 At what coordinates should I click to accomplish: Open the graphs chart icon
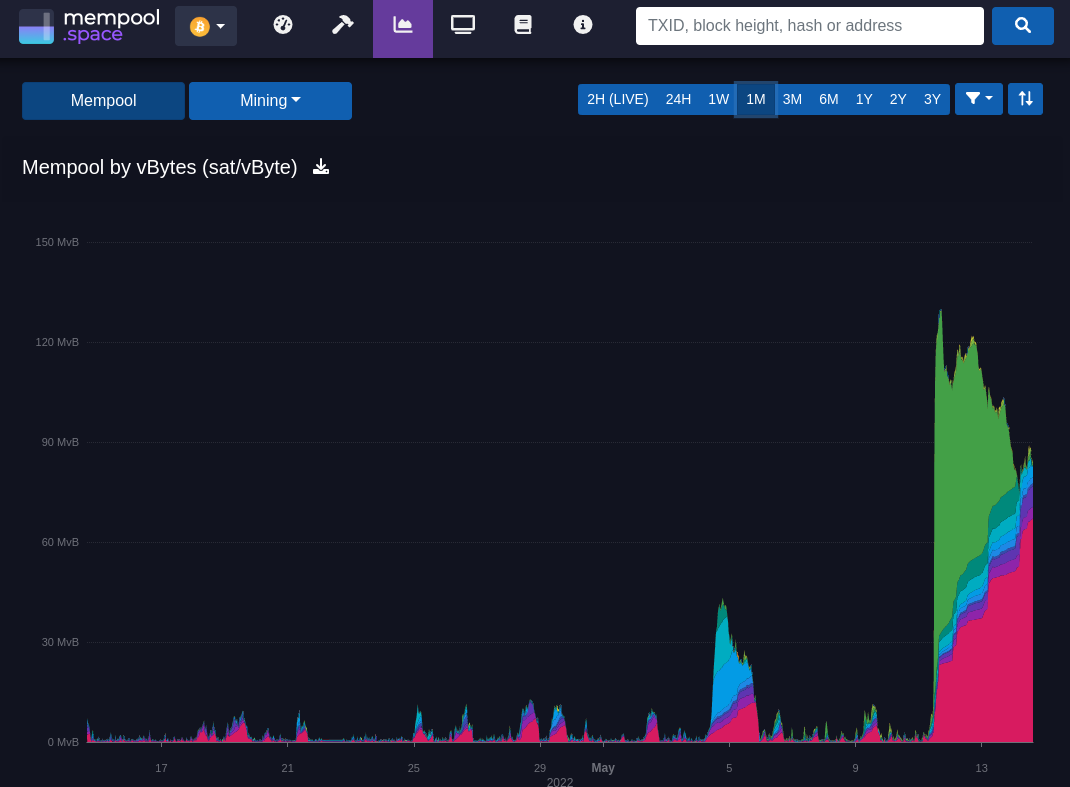(403, 25)
